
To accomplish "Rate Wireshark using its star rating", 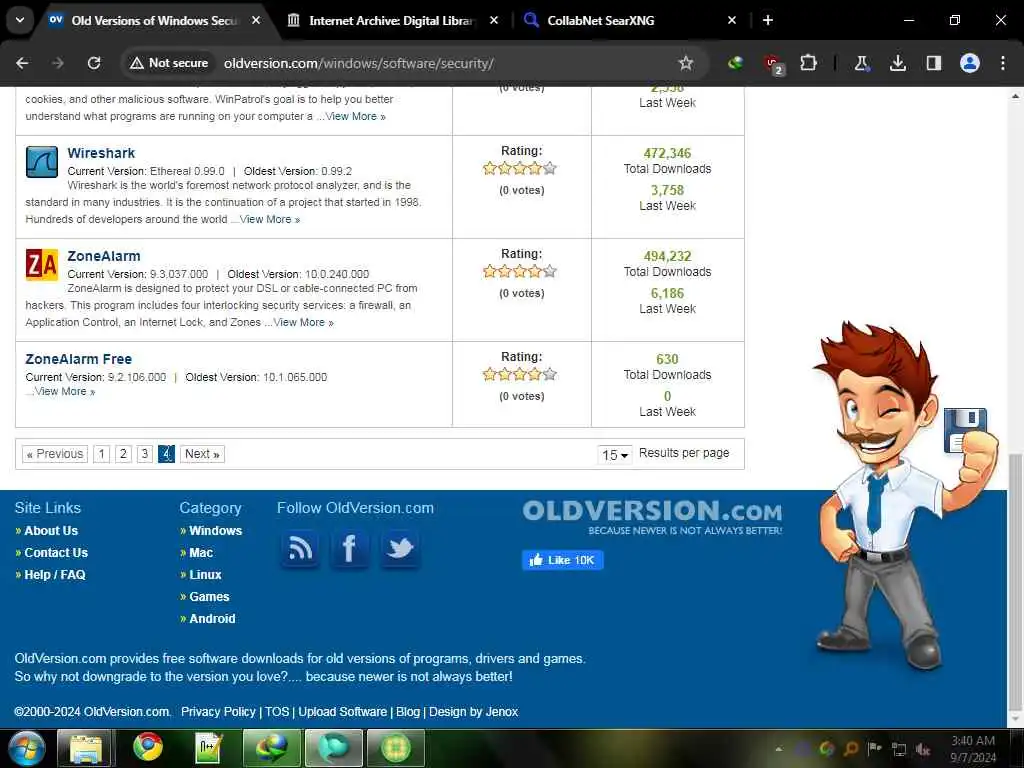I will click(x=520, y=168).
